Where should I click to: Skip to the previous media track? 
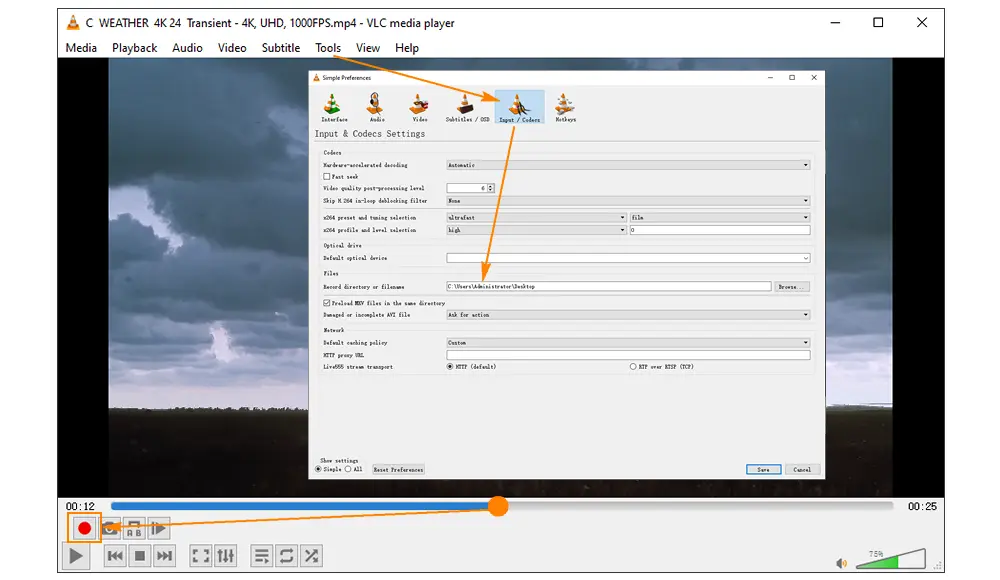click(115, 556)
